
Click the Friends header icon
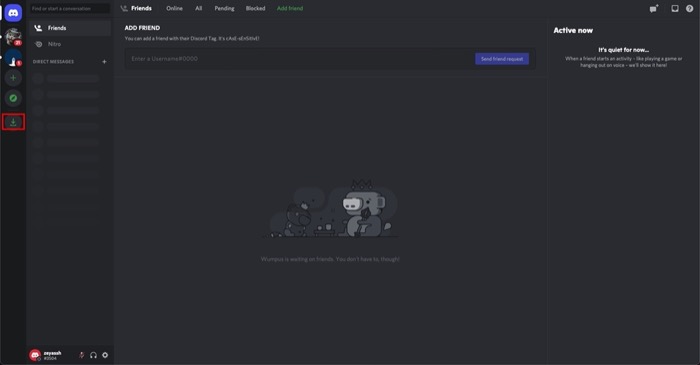(x=124, y=8)
